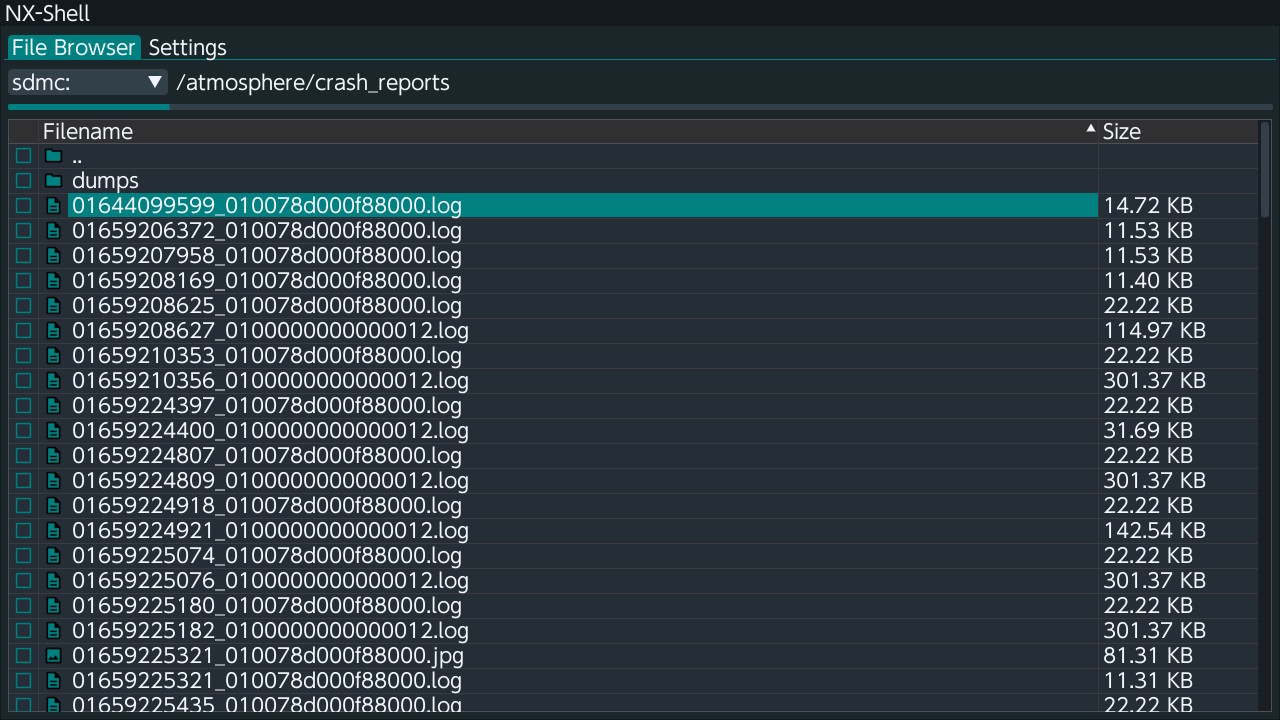Select file 01659208625_010078d000f88000.log
This screenshot has height=720, width=1280.
click(583, 306)
